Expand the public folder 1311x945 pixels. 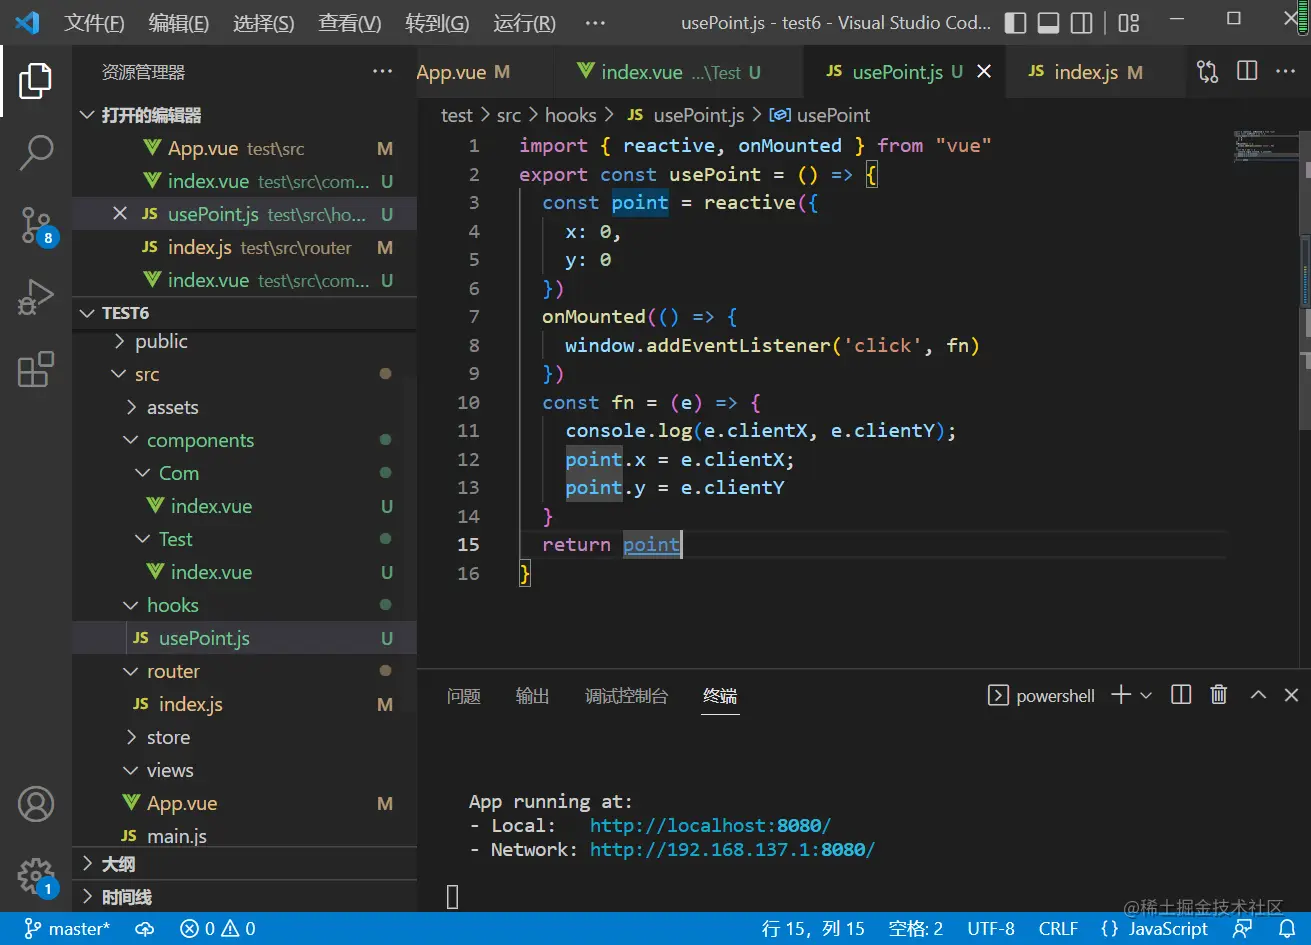click(160, 341)
